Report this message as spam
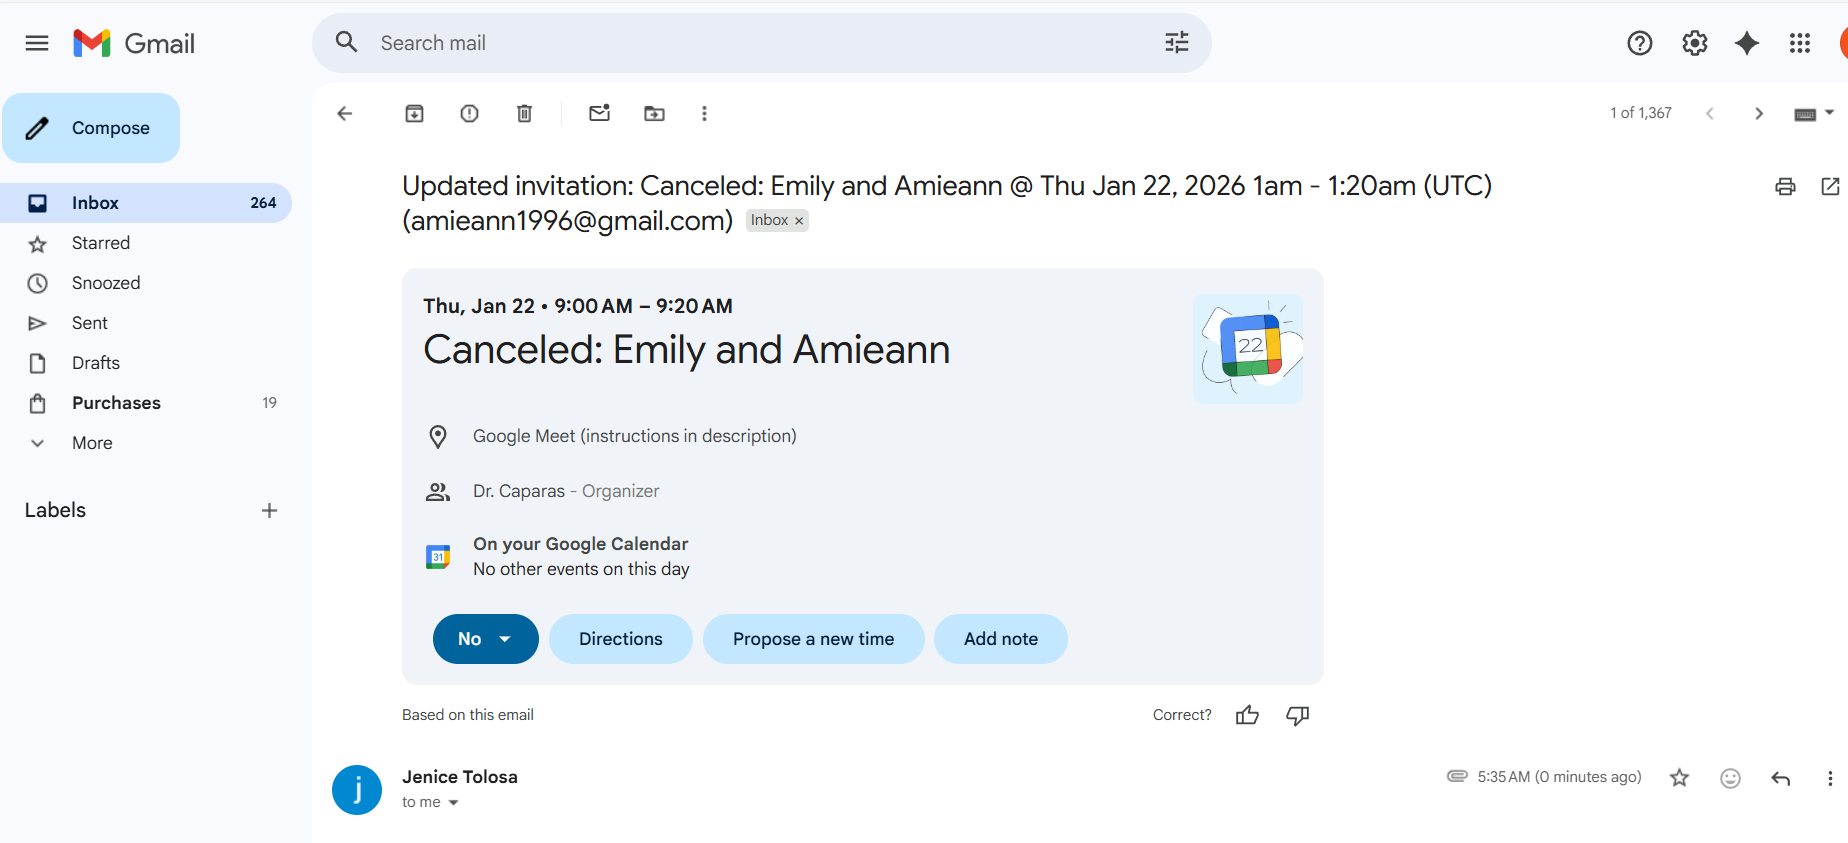 469,113
